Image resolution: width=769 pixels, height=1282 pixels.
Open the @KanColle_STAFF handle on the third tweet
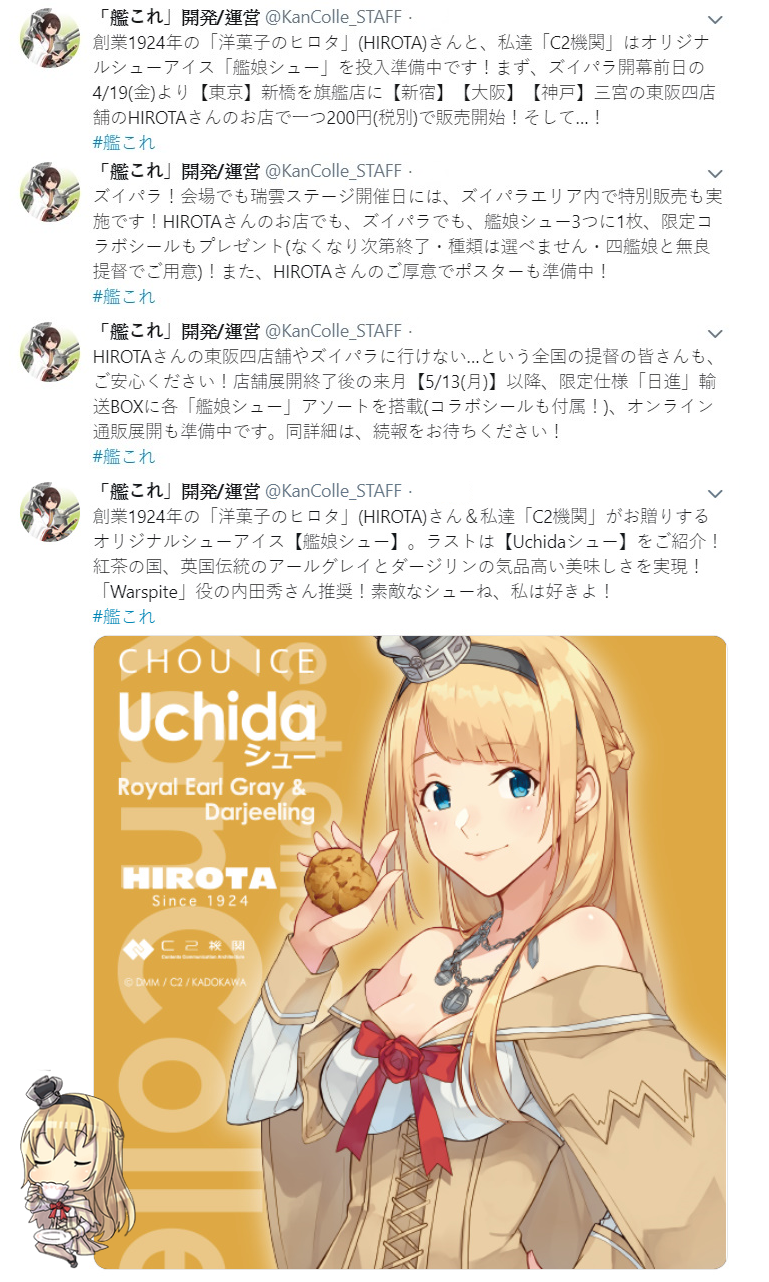click(x=334, y=330)
